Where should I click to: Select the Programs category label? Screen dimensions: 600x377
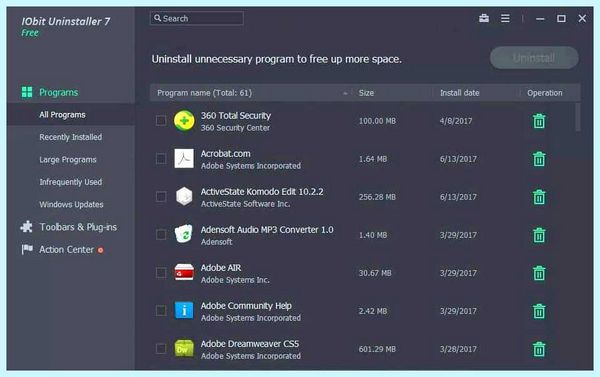tap(59, 92)
